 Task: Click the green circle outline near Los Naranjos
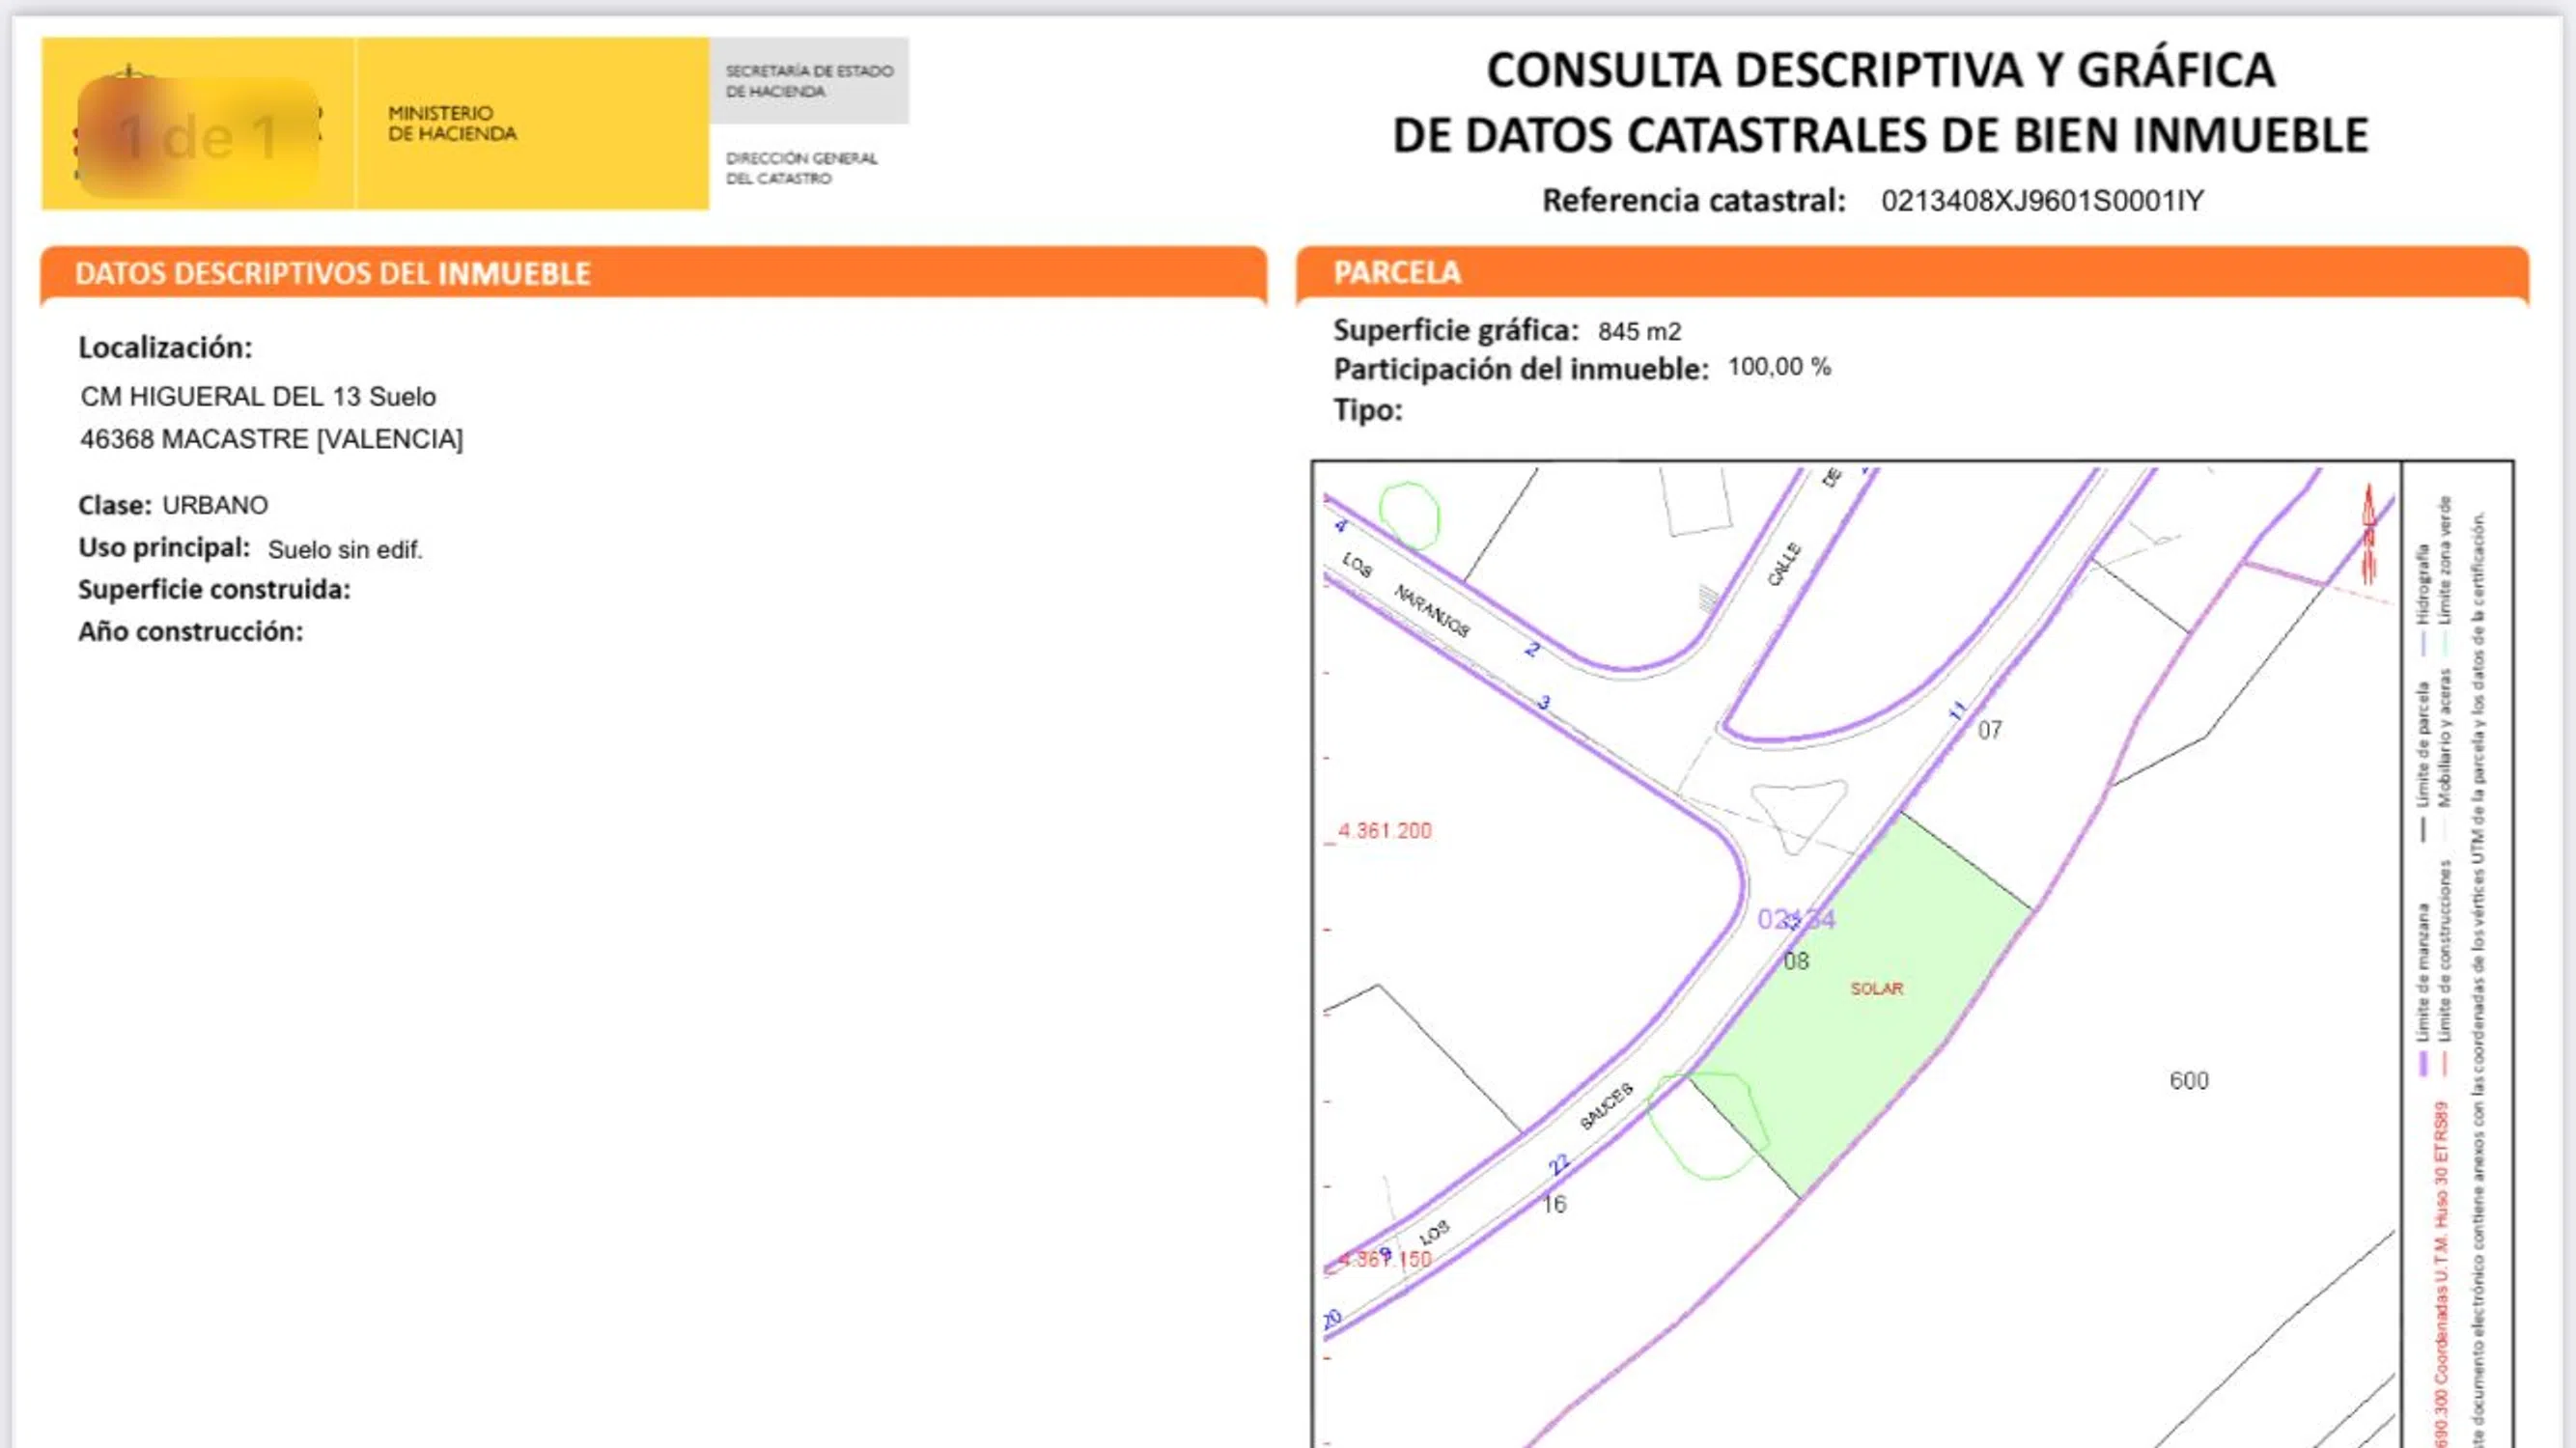pos(1409,515)
